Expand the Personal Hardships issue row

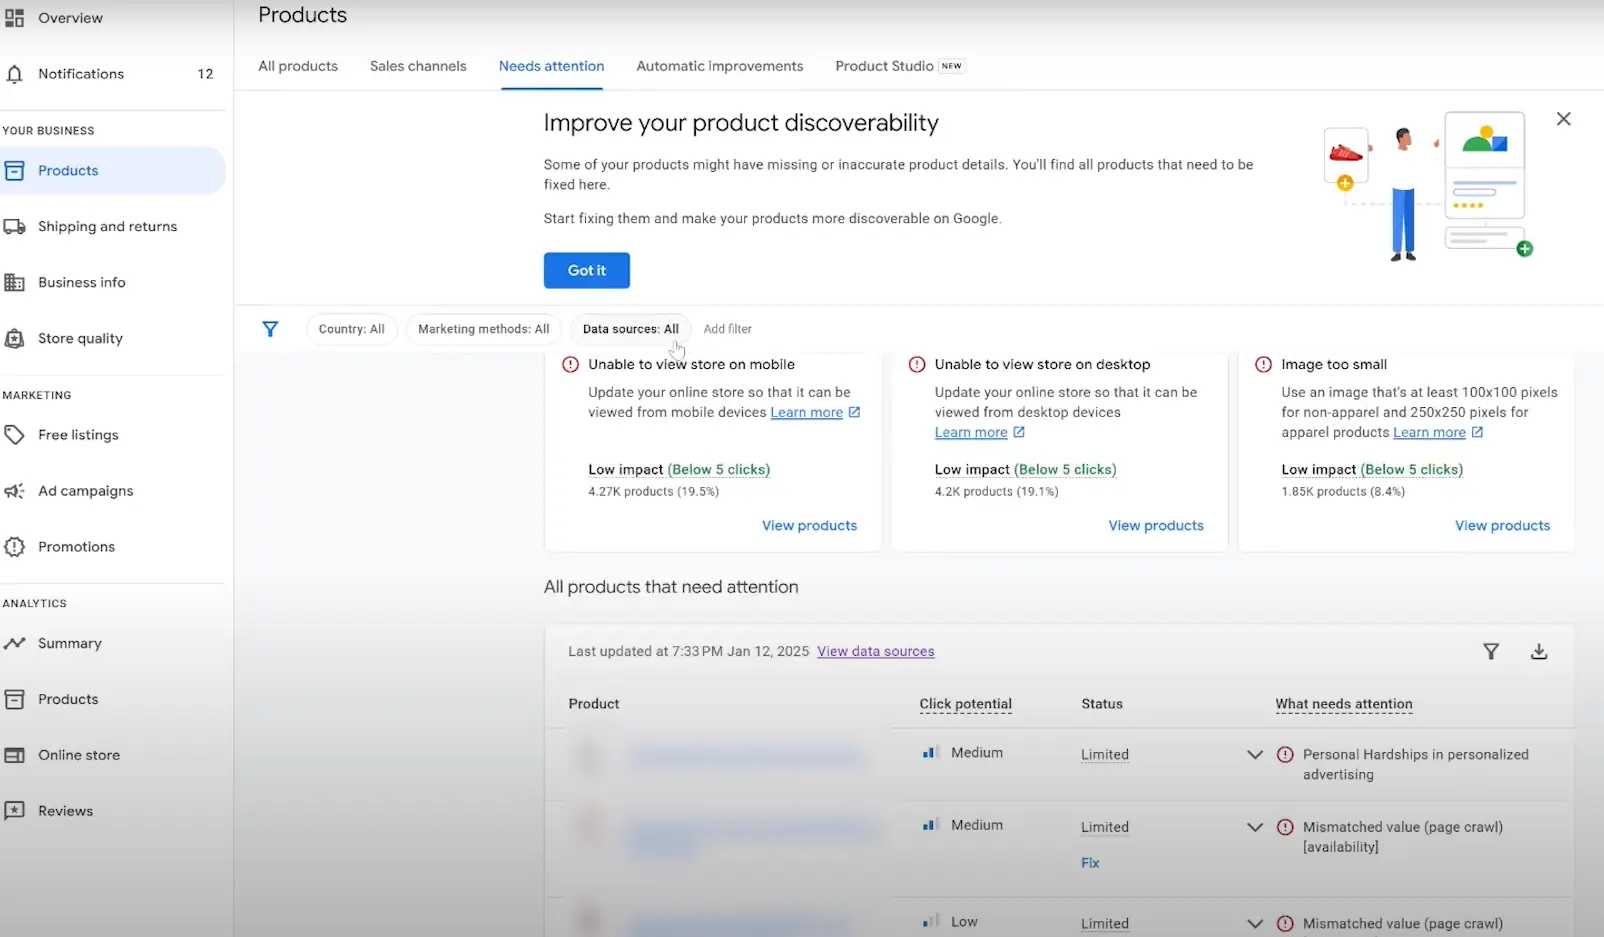coord(1255,755)
